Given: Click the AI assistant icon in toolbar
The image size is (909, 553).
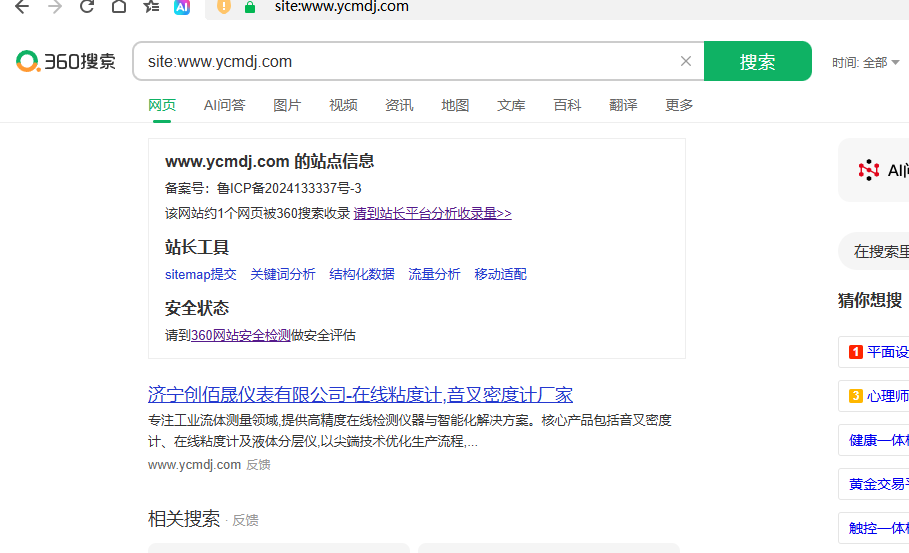Looking at the screenshot, I should pyautogui.click(x=182, y=6).
